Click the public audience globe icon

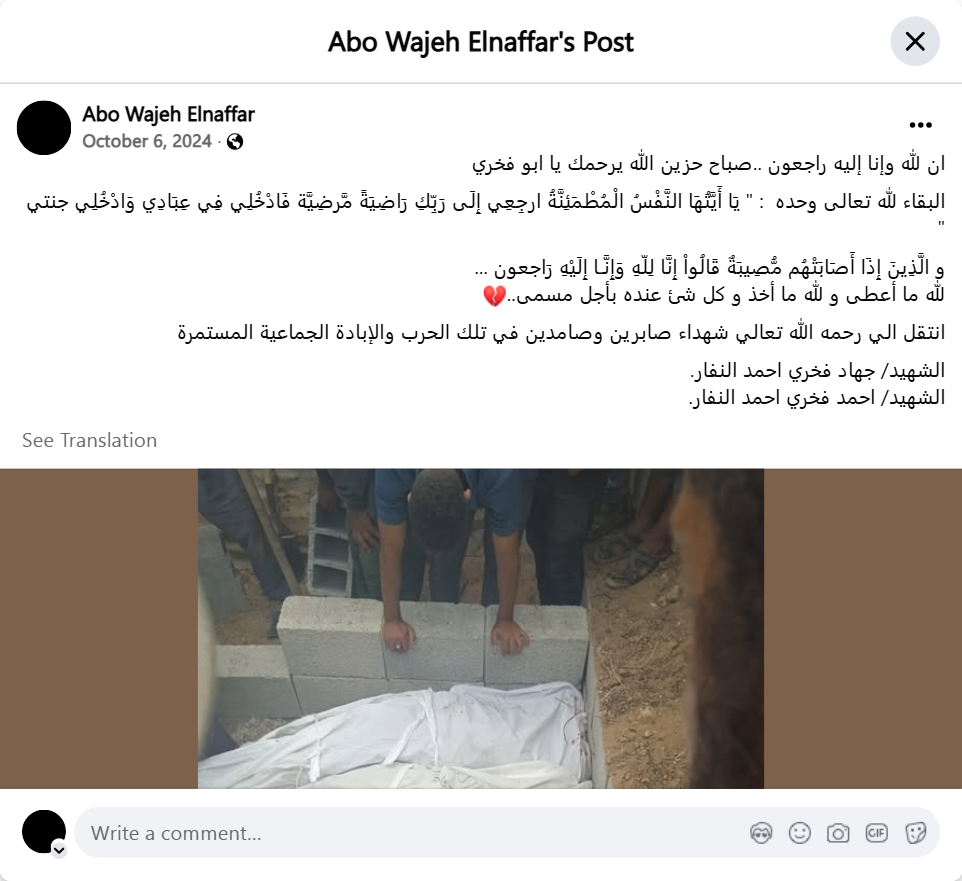[235, 142]
